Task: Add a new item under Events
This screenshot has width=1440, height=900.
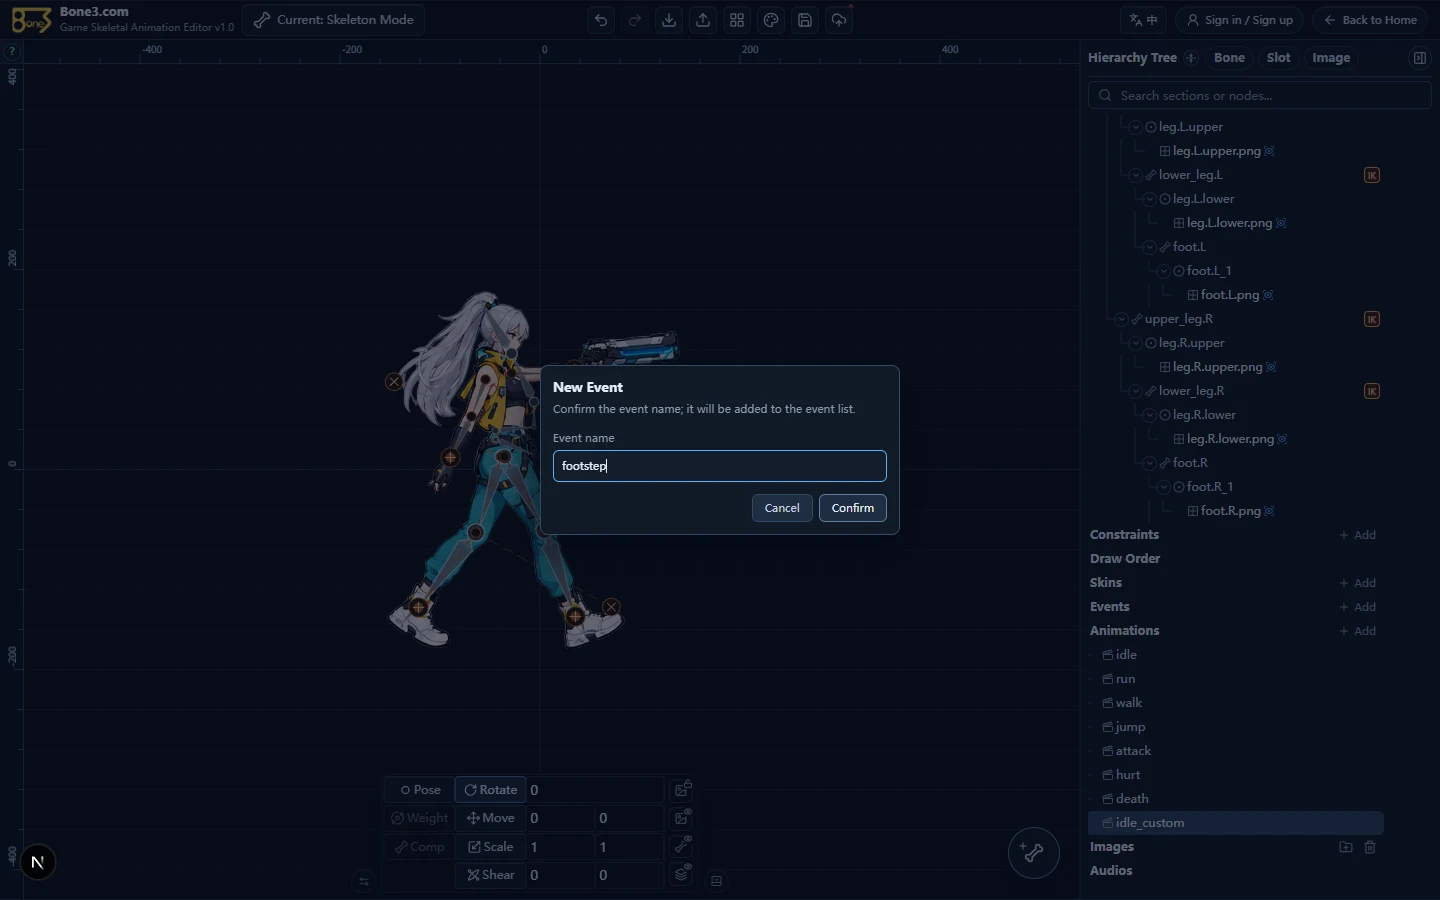Action: pyautogui.click(x=1358, y=607)
